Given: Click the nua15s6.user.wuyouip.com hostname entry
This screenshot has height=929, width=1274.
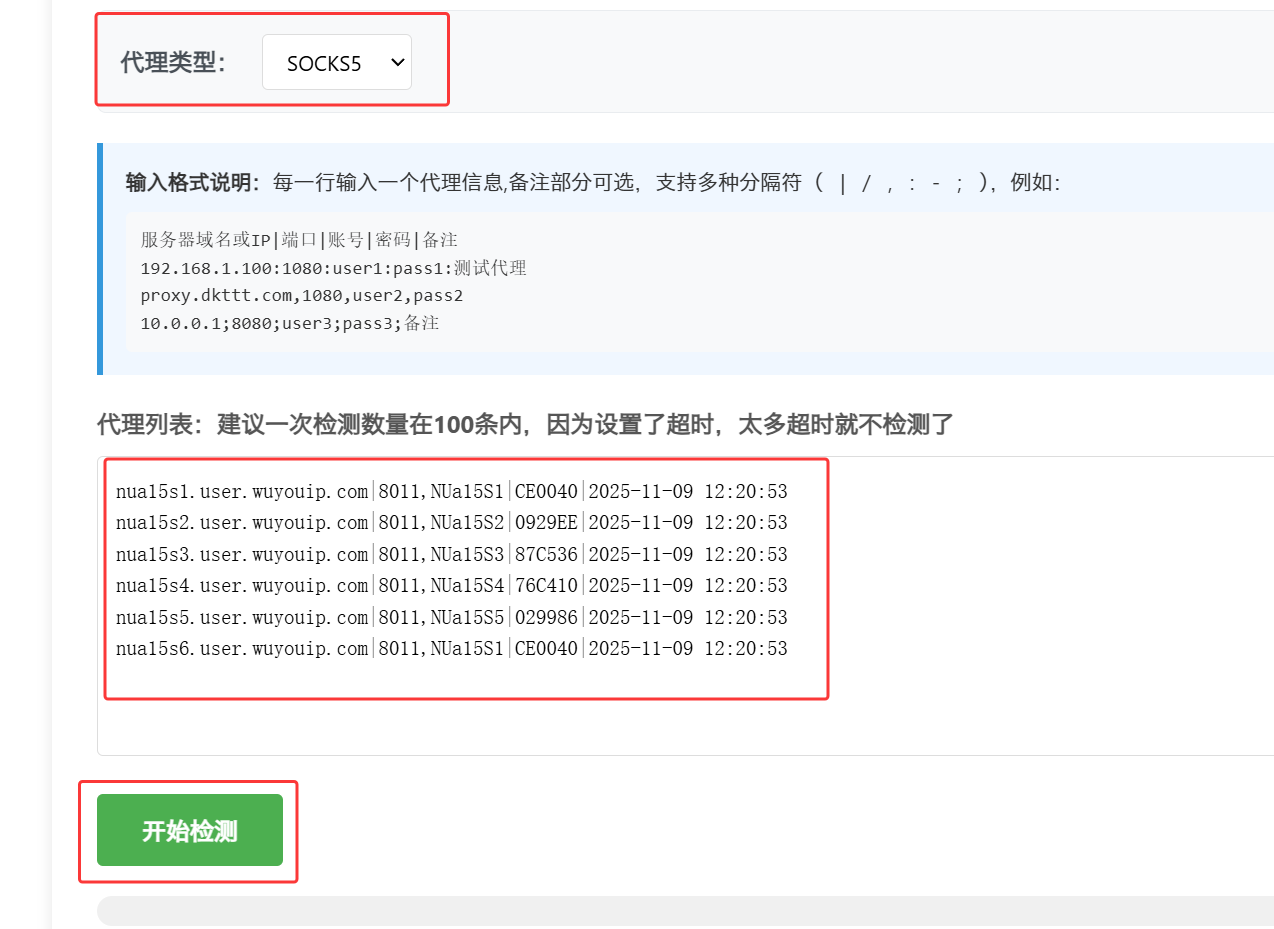Looking at the screenshot, I should (x=242, y=649).
